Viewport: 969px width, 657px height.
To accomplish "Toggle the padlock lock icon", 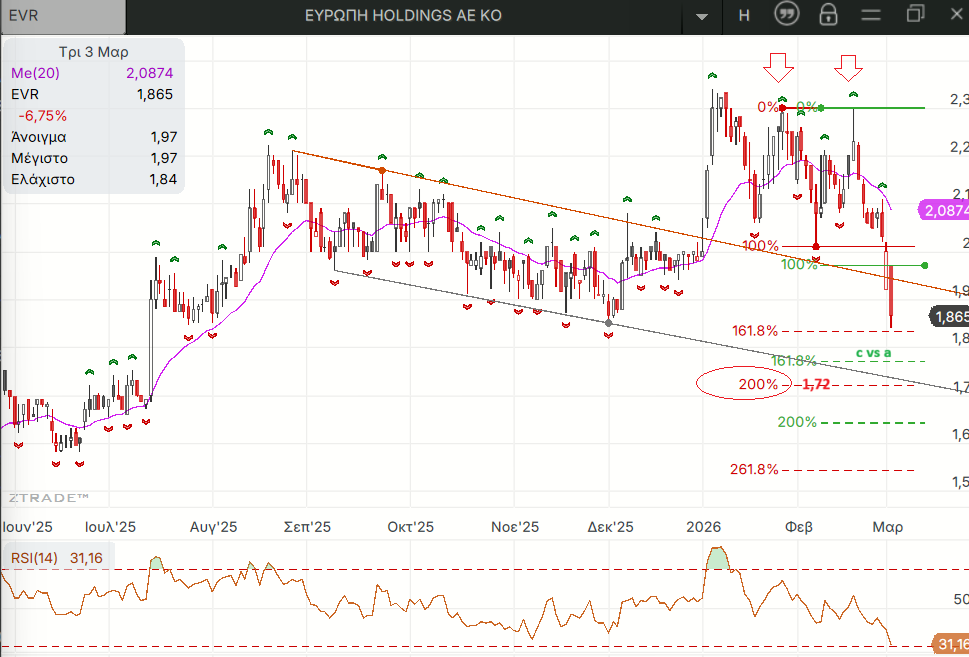I will (x=828, y=15).
